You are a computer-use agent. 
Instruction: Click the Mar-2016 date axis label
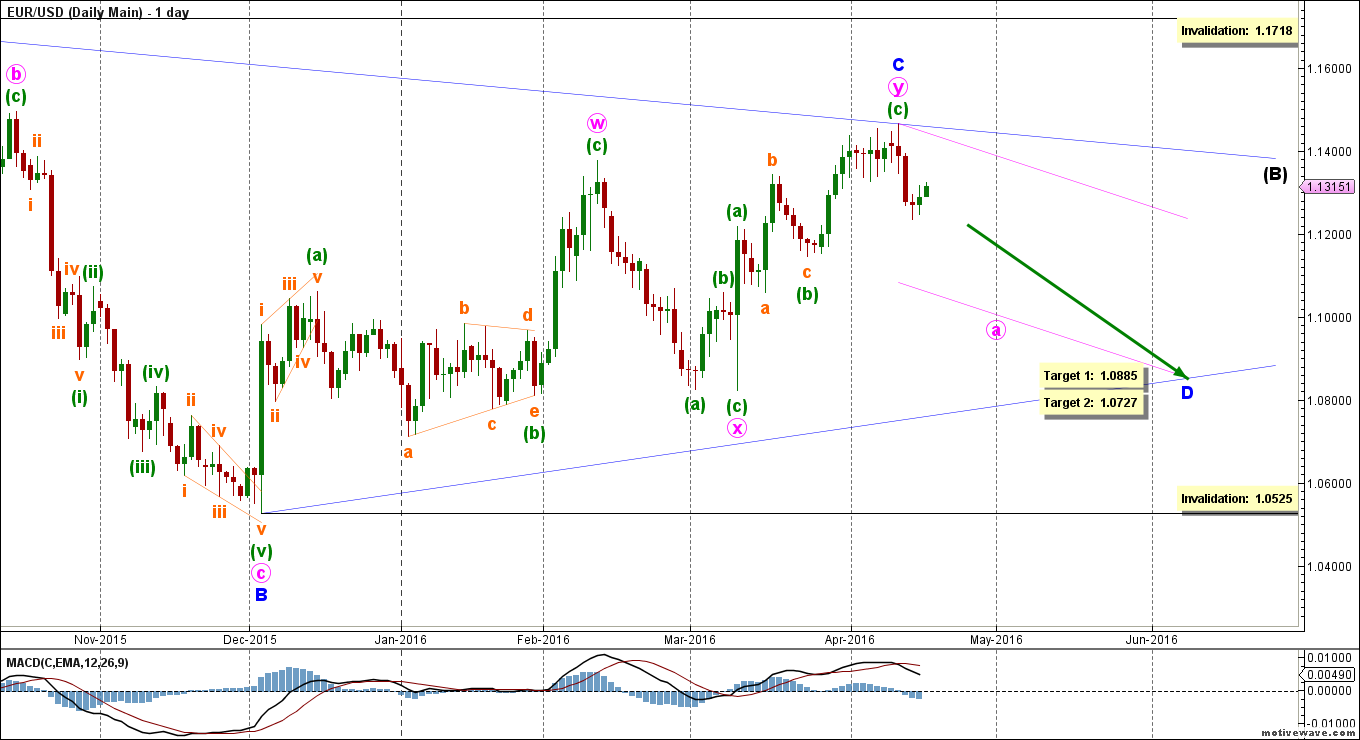(x=690, y=639)
